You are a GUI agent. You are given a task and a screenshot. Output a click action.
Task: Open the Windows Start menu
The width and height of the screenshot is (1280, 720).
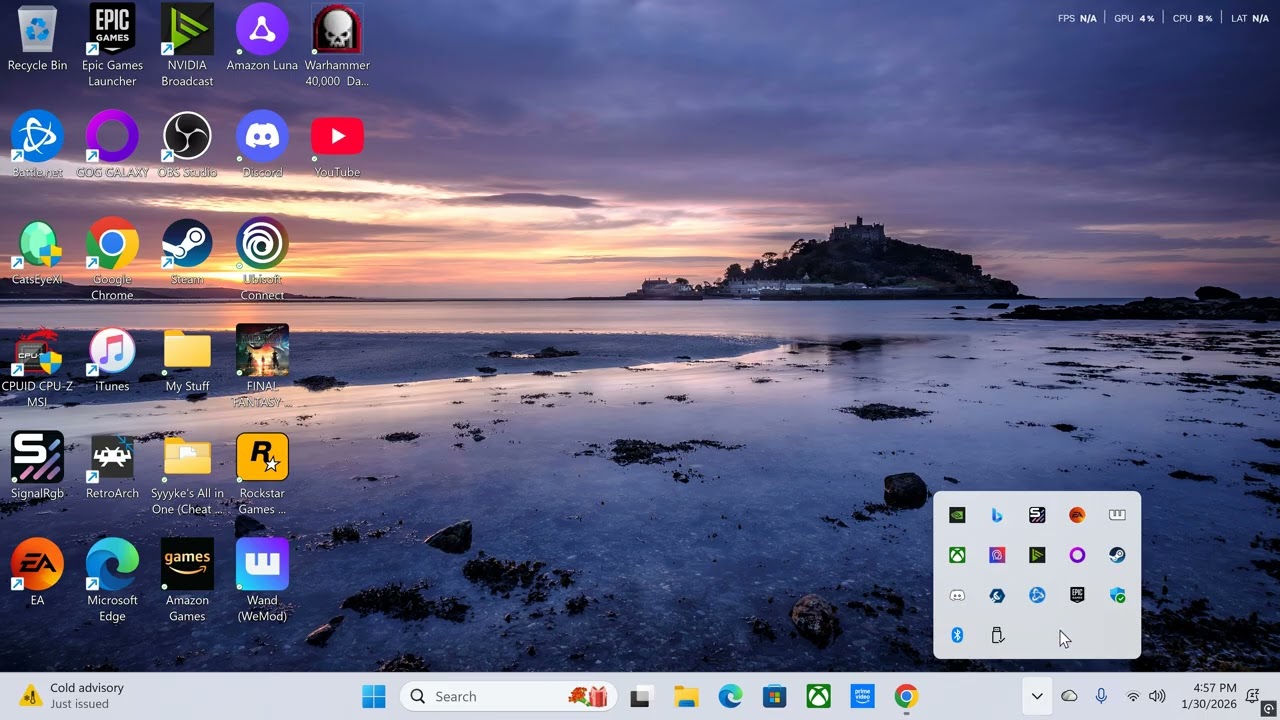[374, 696]
